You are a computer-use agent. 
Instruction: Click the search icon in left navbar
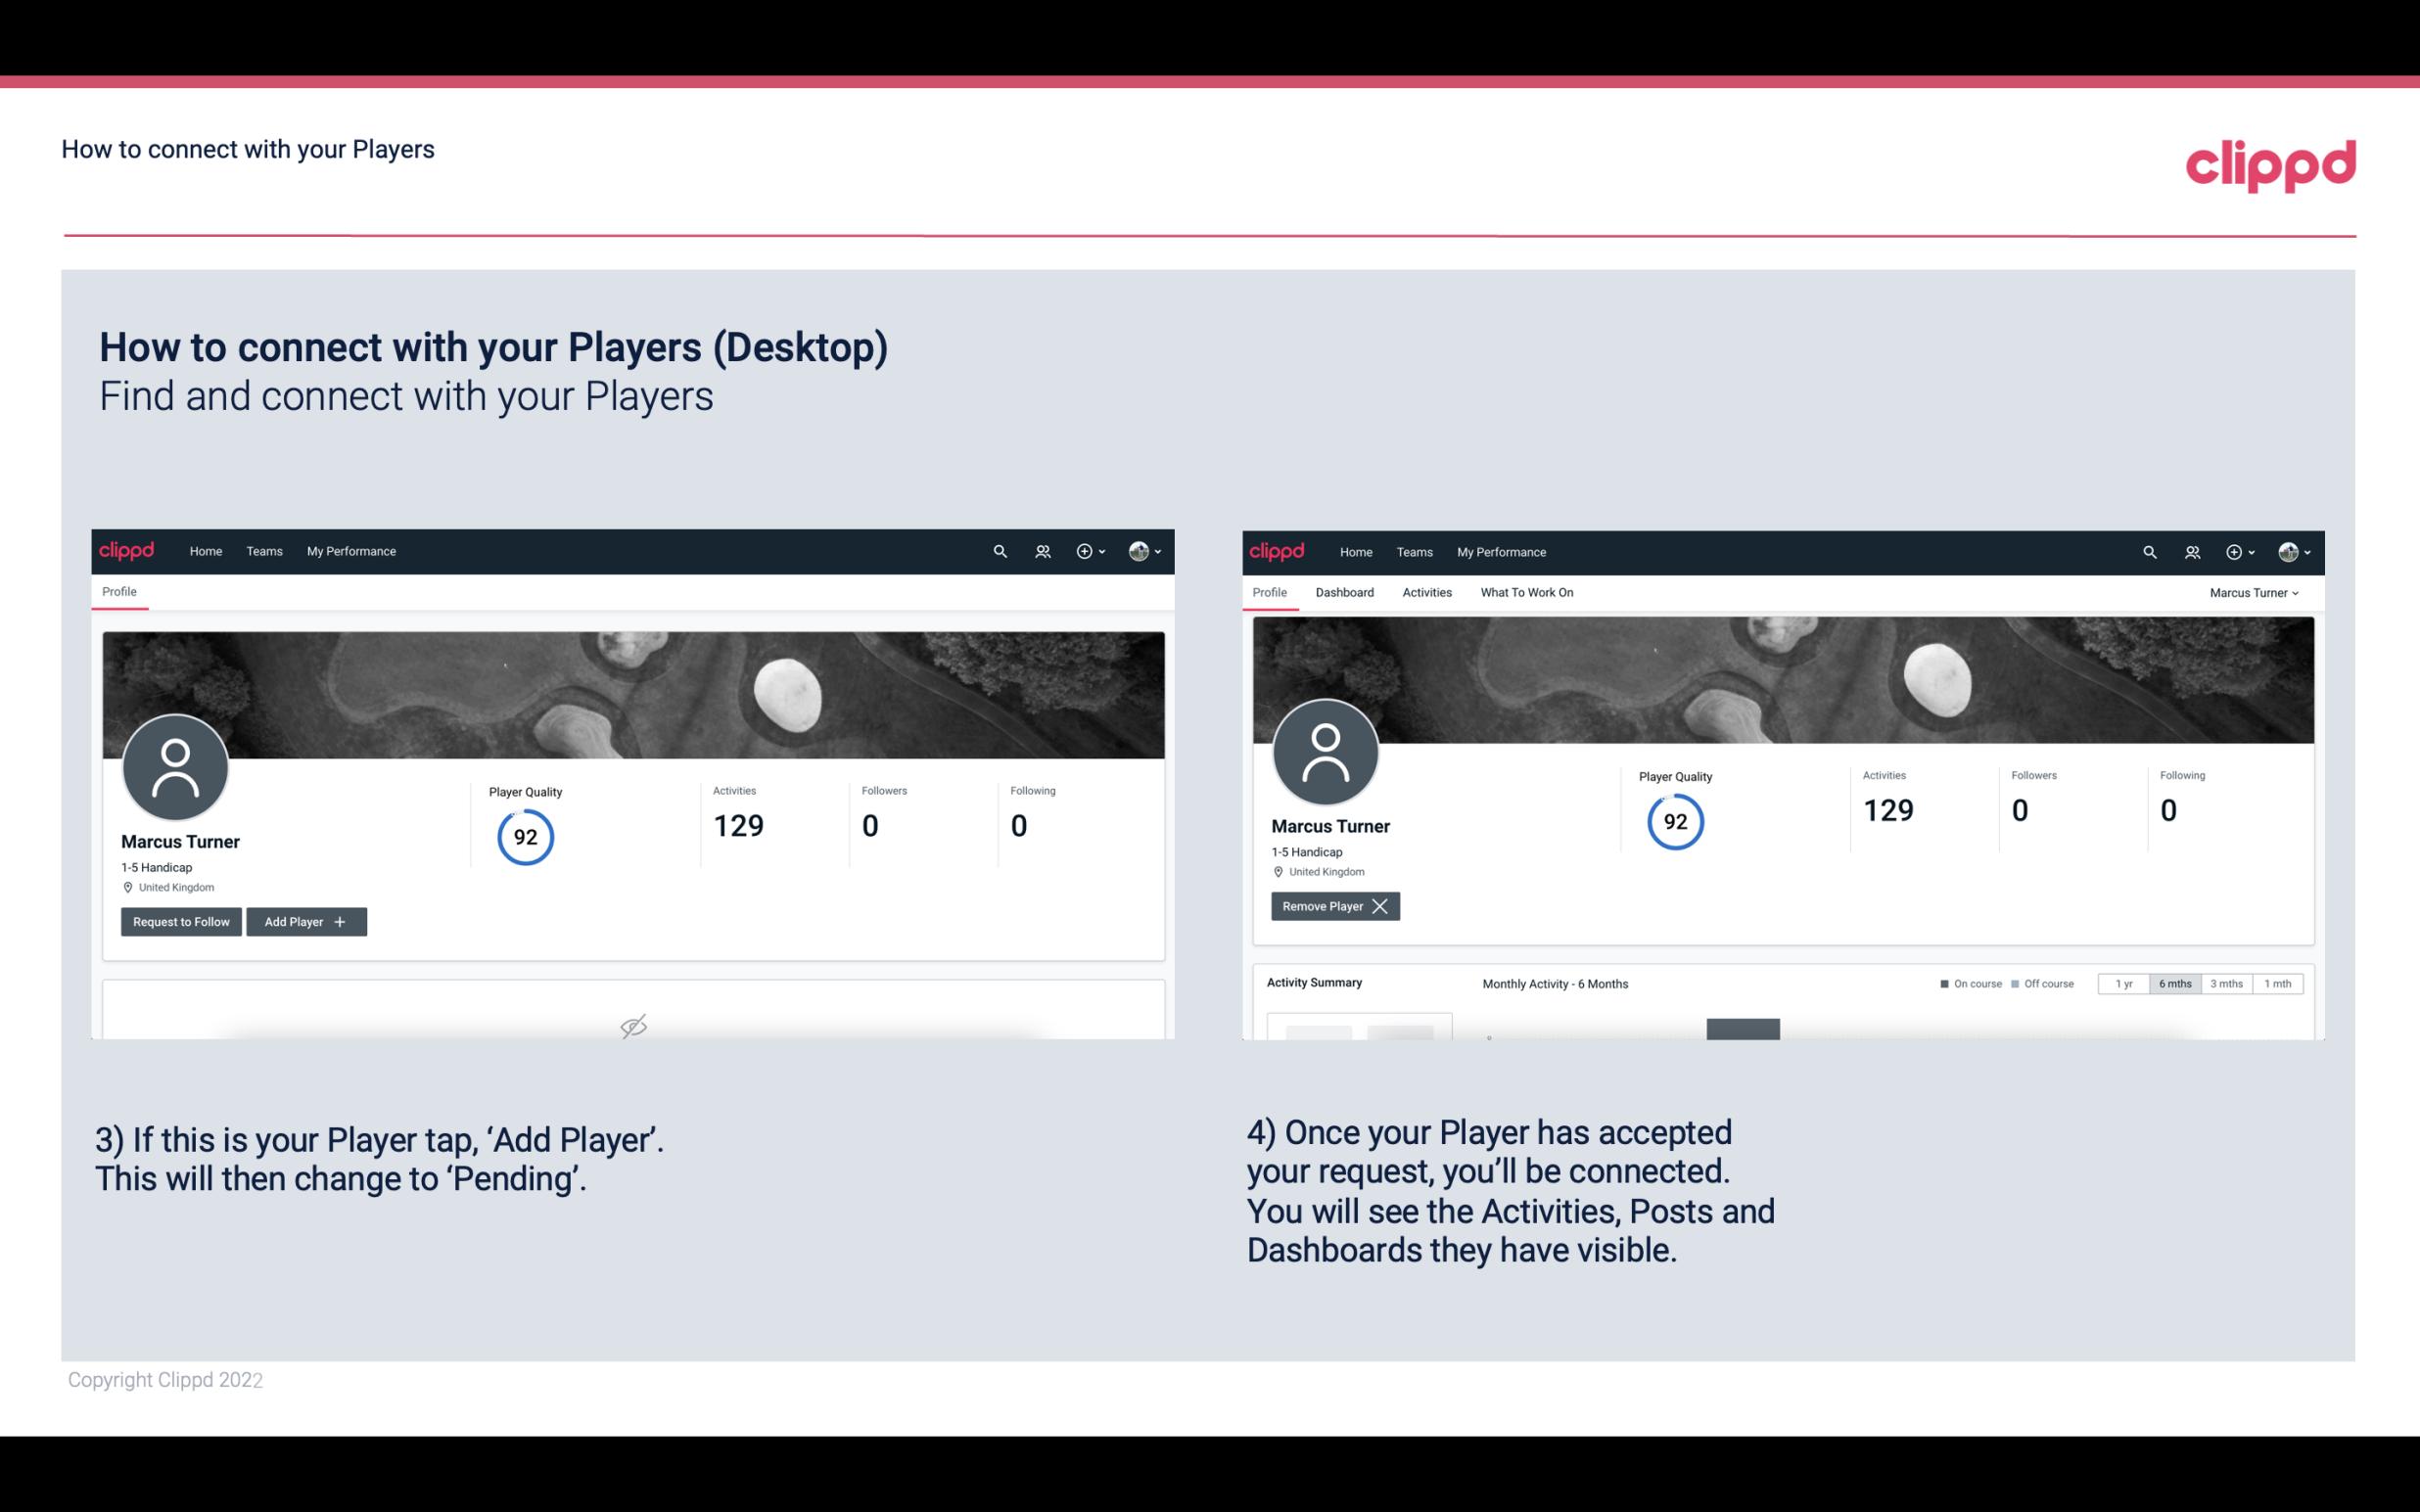[x=999, y=552]
